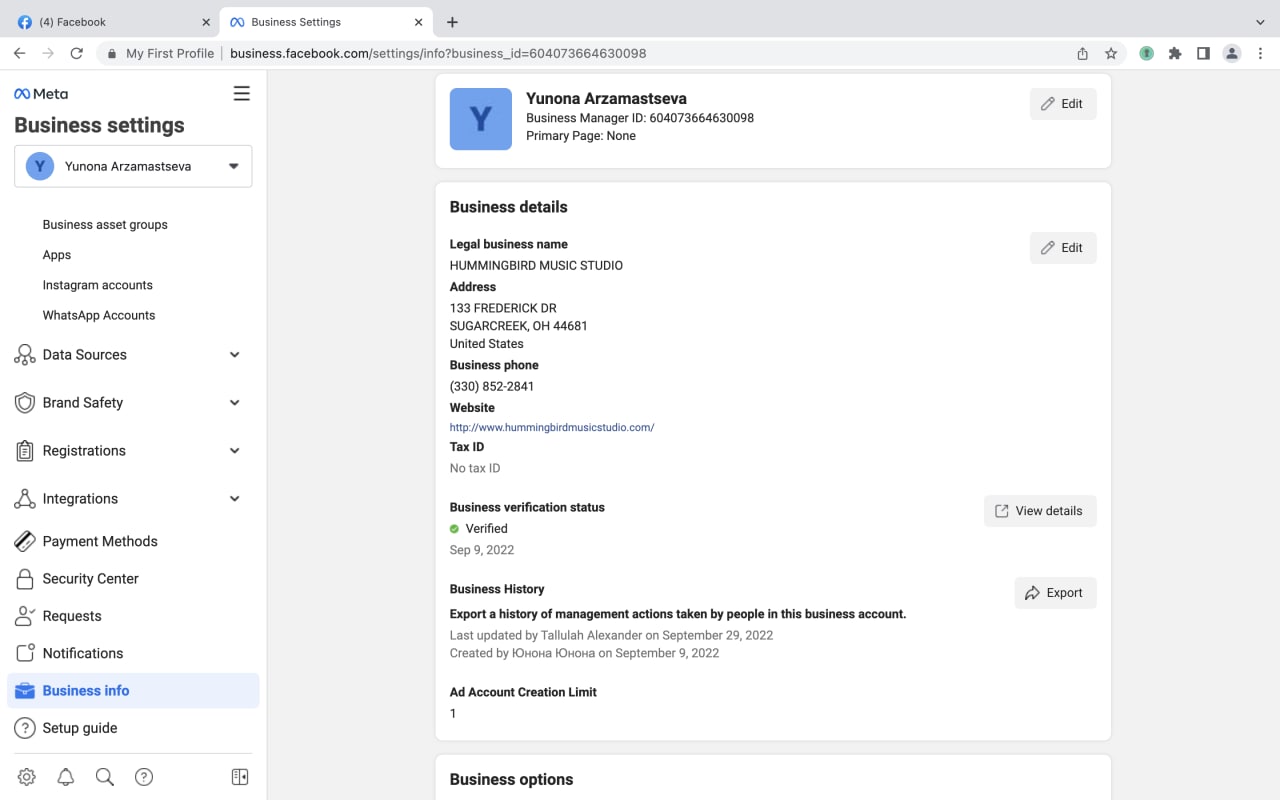
Task: Click the search magnifier at sidebar bottom
Action: coord(104,777)
